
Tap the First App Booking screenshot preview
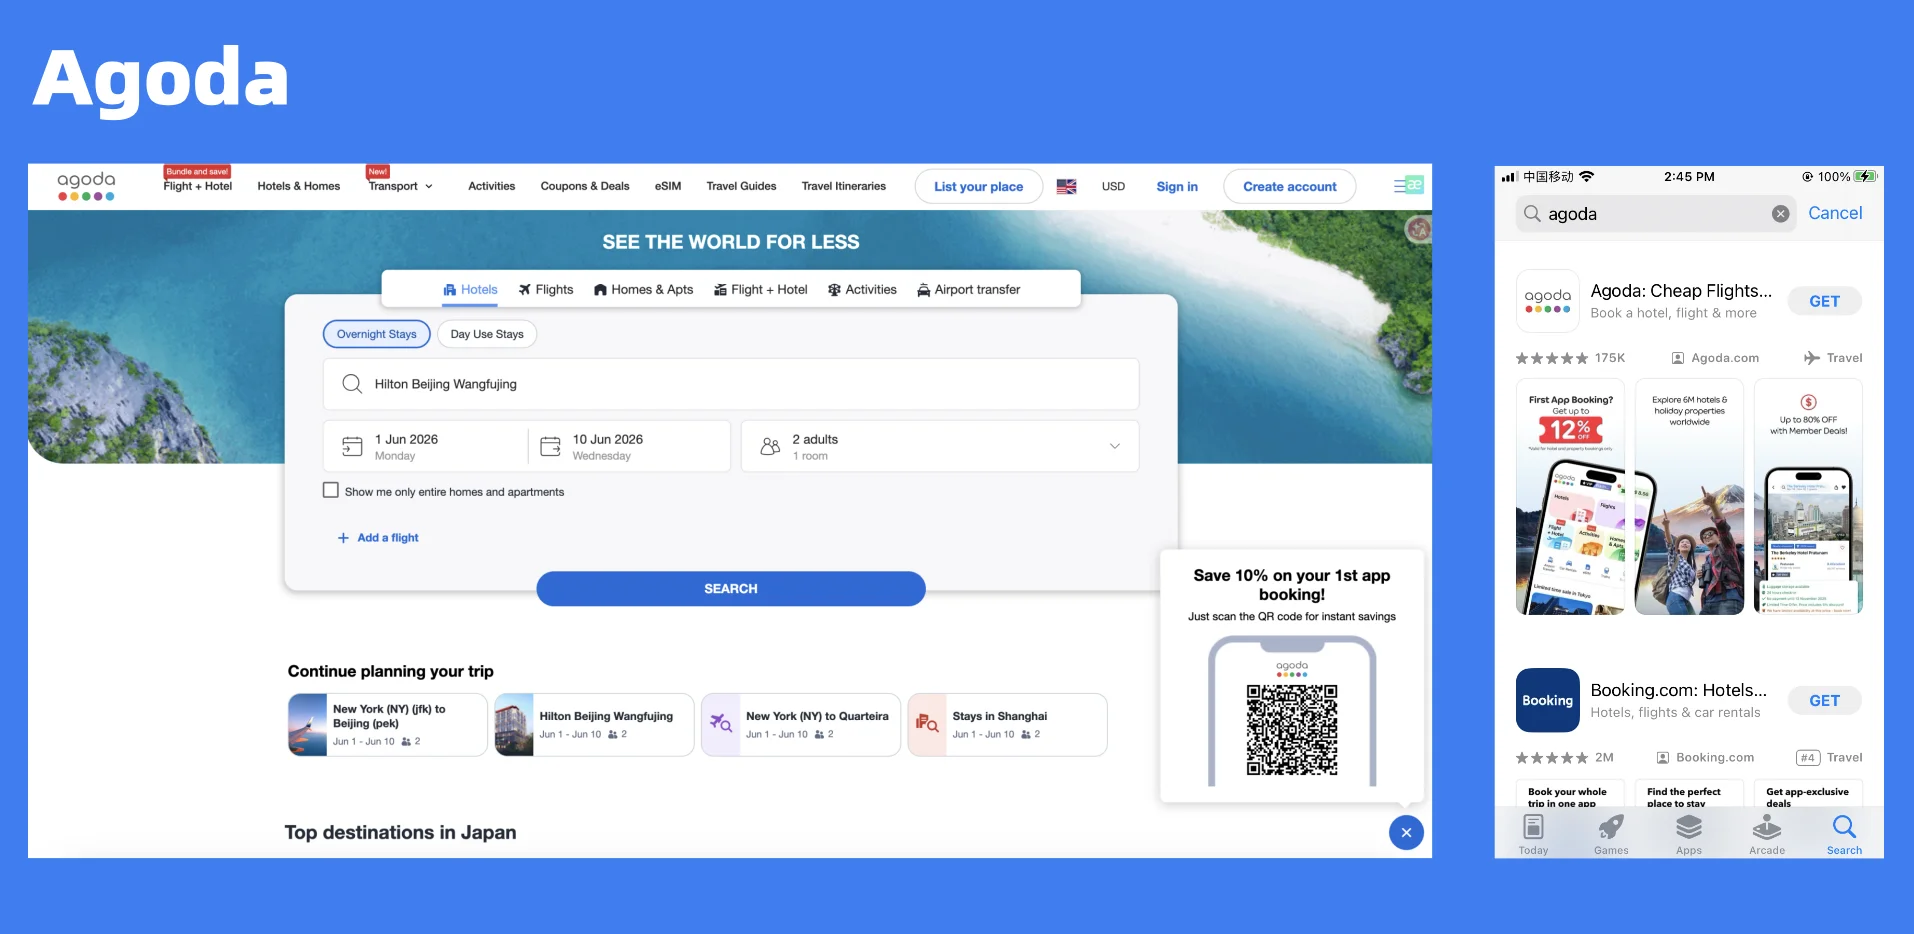pyautogui.click(x=1570, y=497)
